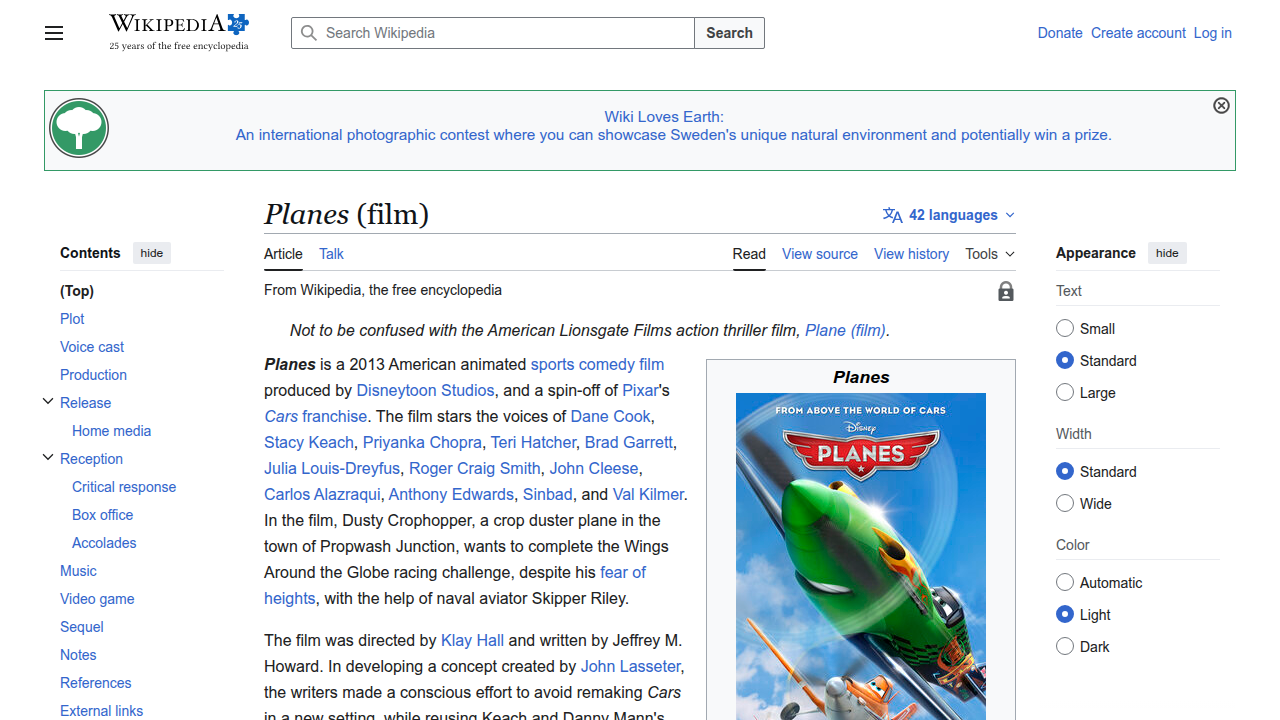Jump to Home media subsection

111,431
